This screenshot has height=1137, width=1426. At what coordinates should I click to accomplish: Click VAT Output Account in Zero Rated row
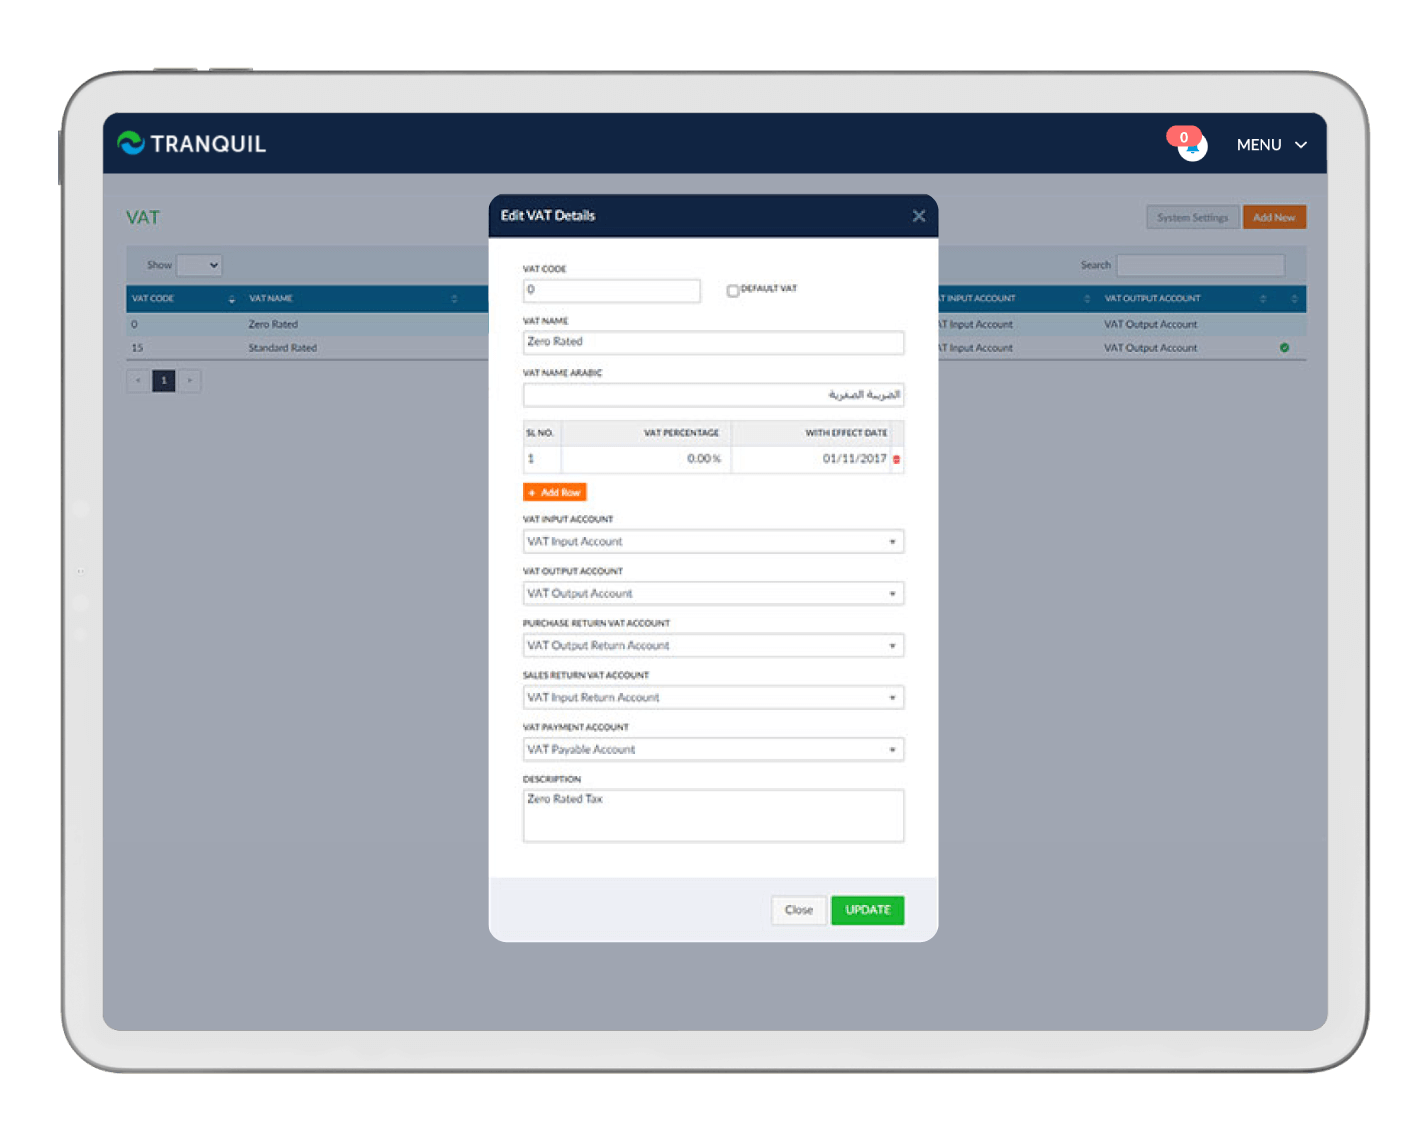click(x=1150, y=325)
